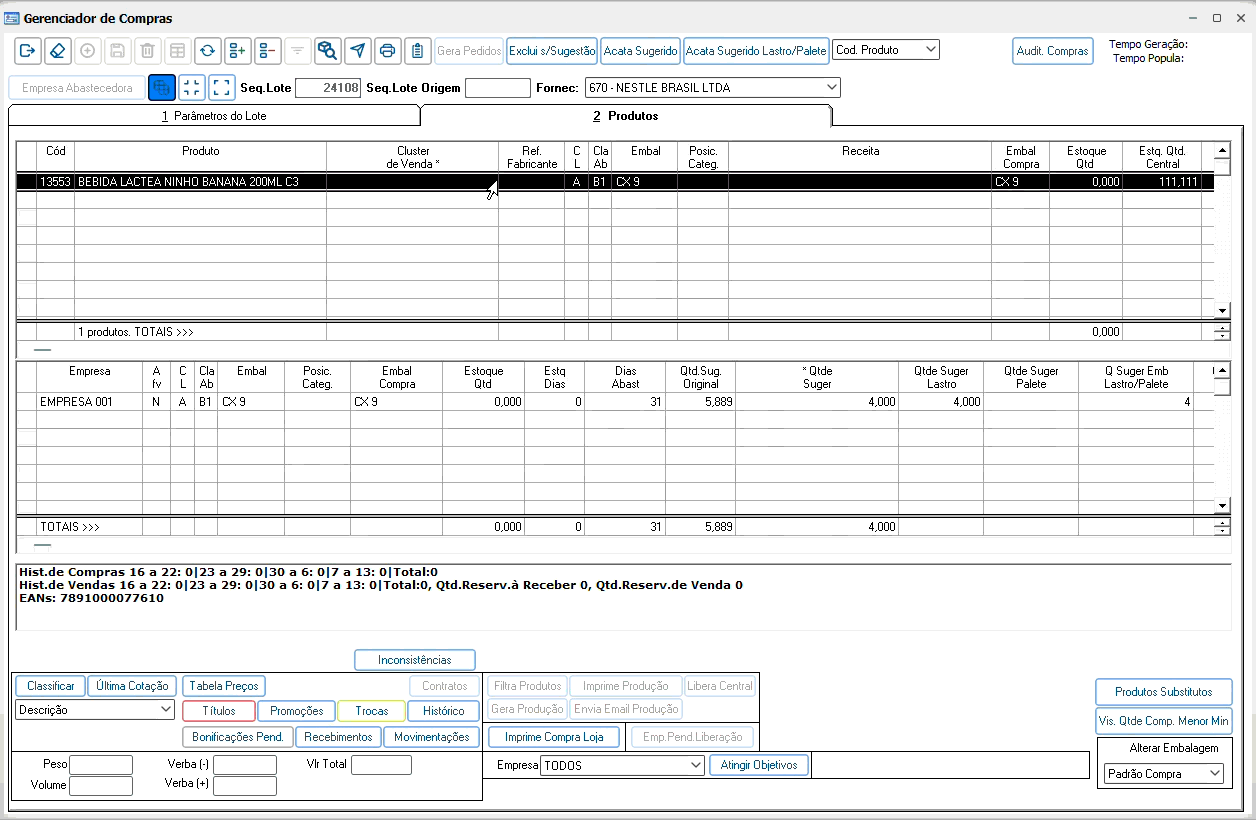Click Tabela Preços button
This screenshot has width=1256, height=820.
pos(224,686)
